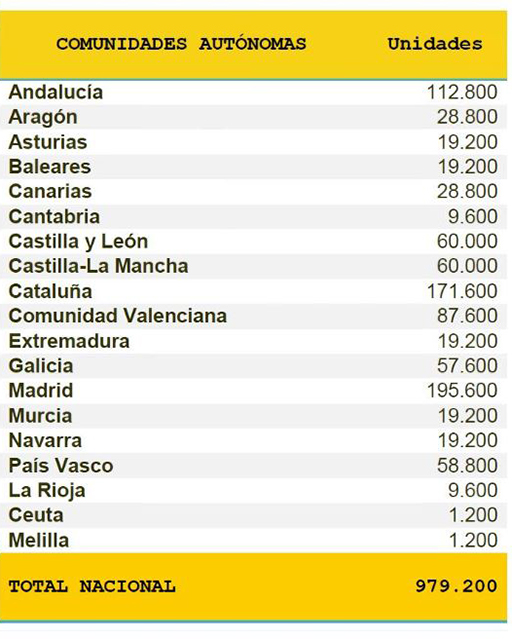This screenshot has height=639, width=512.
Task: Click the Castilla-La Mancha label
Action: (x=99, y=267)
